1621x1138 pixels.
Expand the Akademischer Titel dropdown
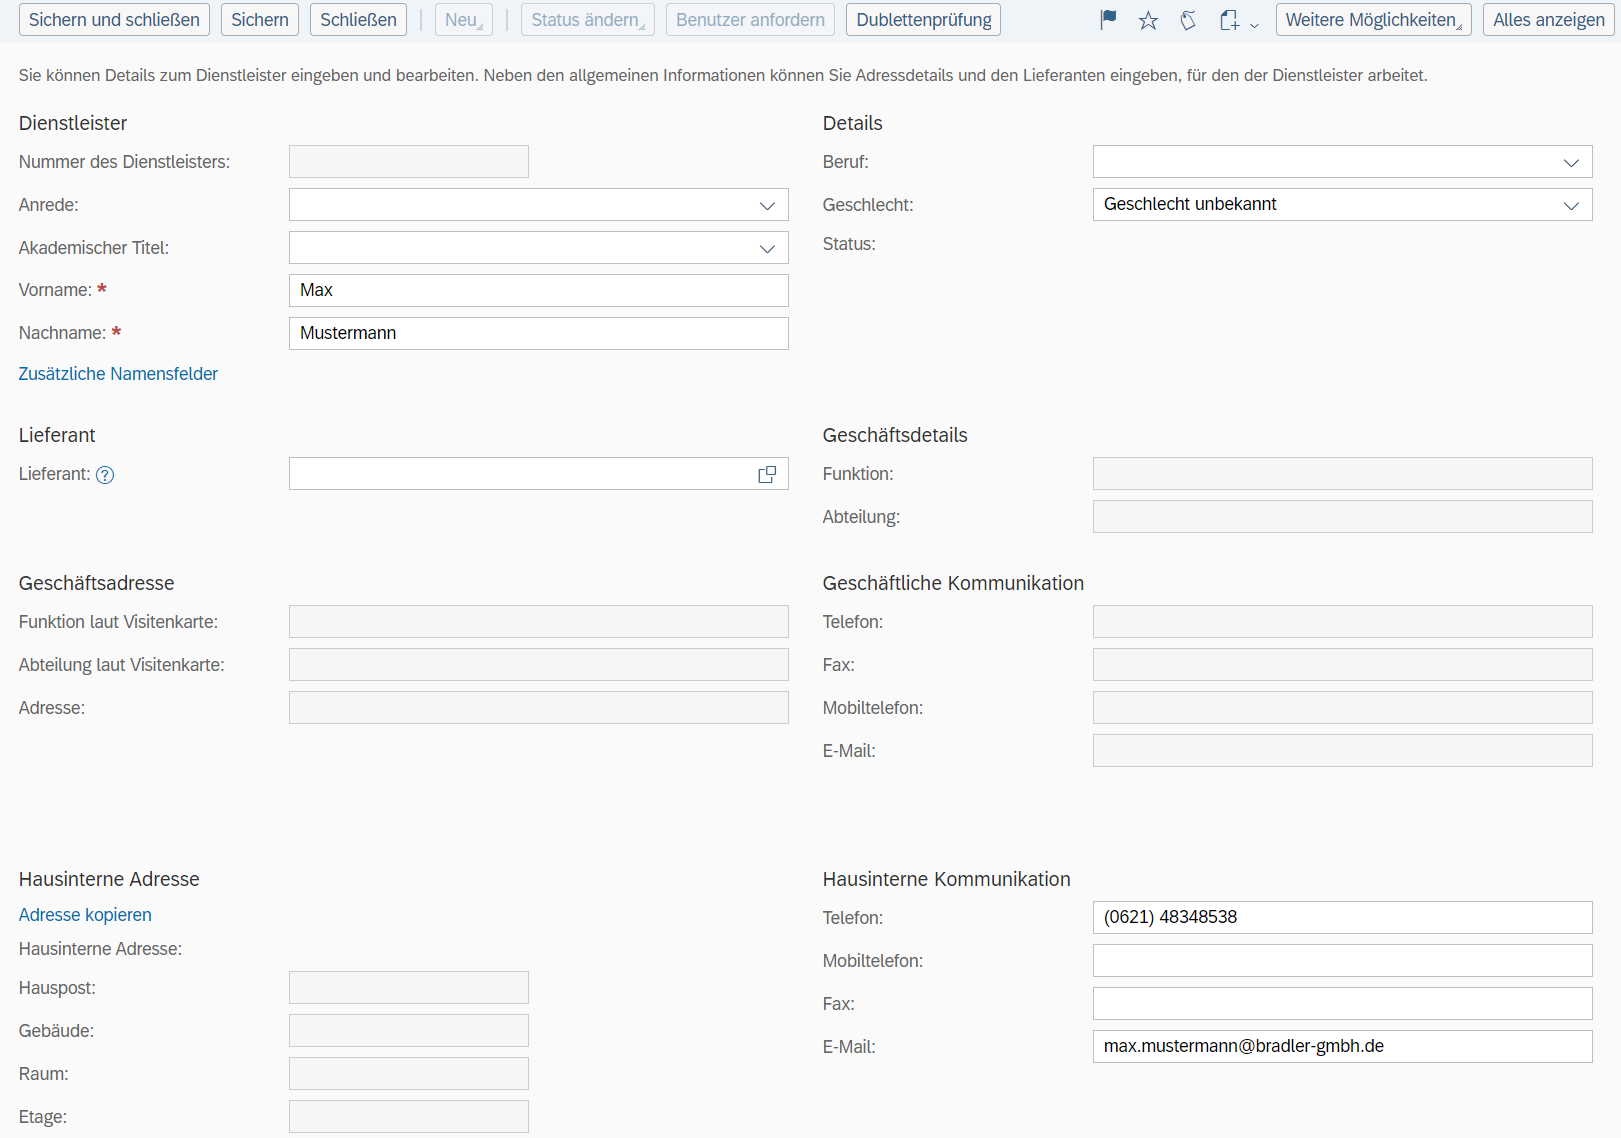pos(767,248)
